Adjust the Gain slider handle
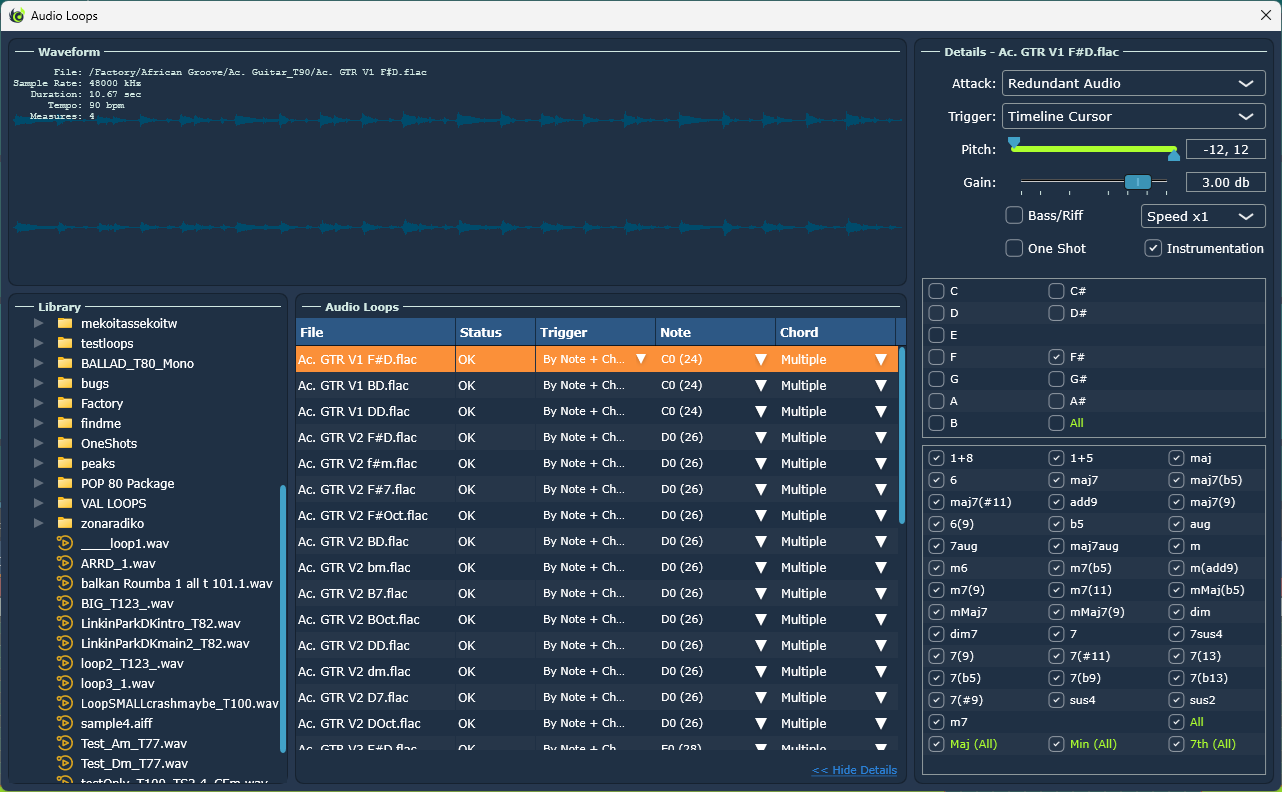 click(1137, 182)
